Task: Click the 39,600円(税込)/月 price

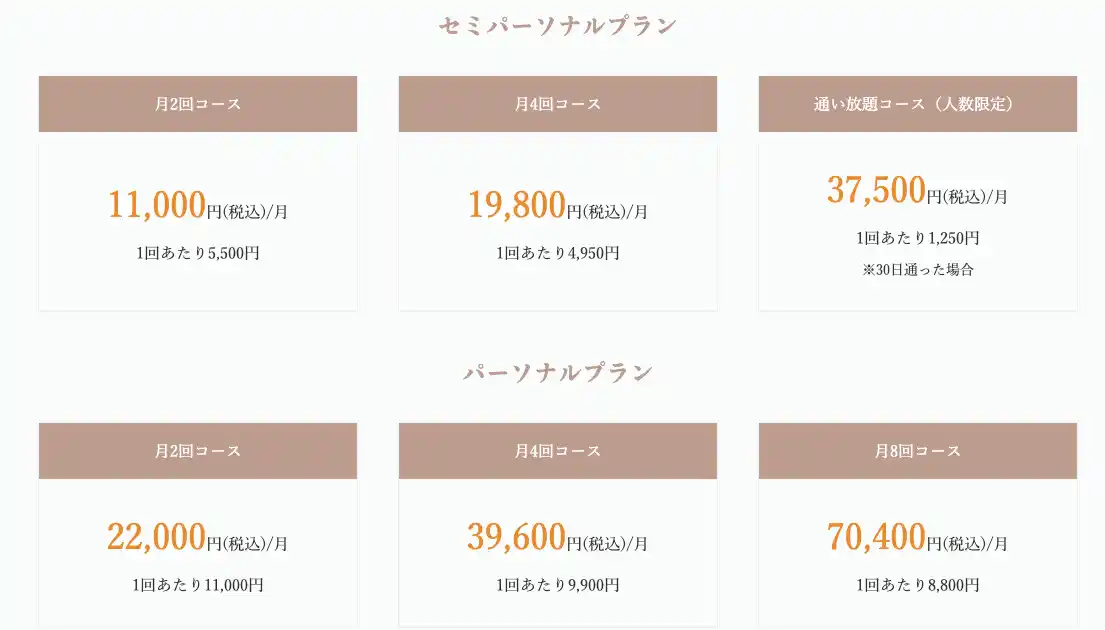Action: tap(557, 539)
